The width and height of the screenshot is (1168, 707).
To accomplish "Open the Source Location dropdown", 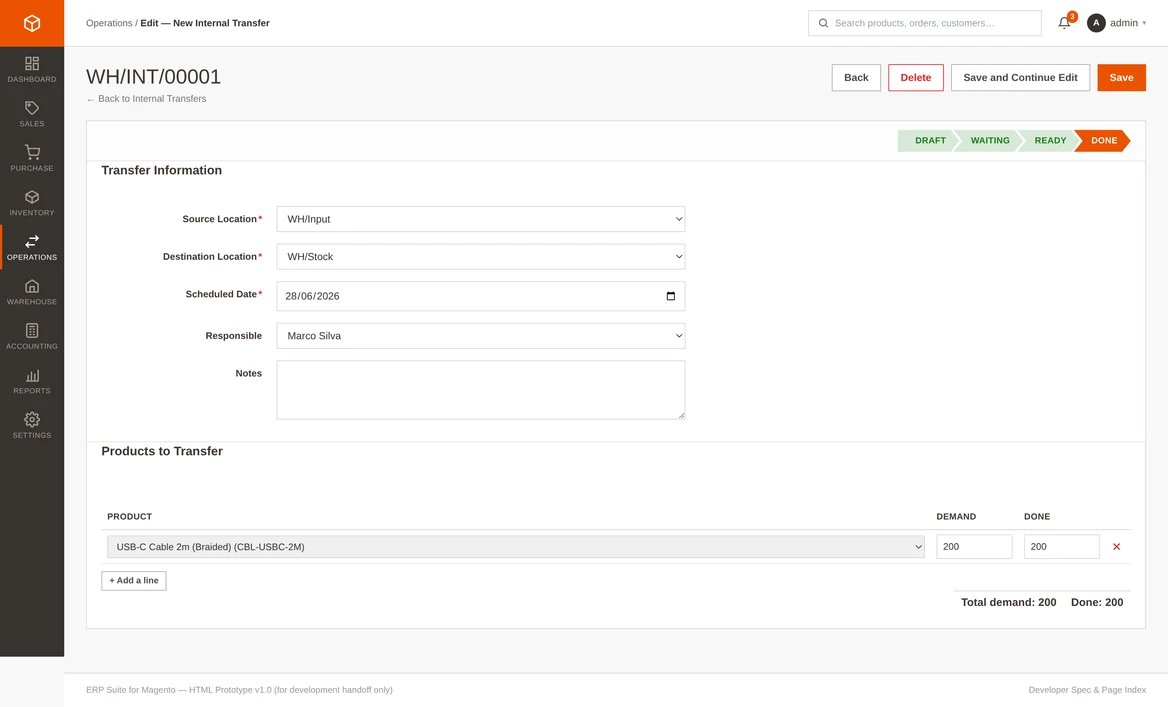I will pos(480,219).
